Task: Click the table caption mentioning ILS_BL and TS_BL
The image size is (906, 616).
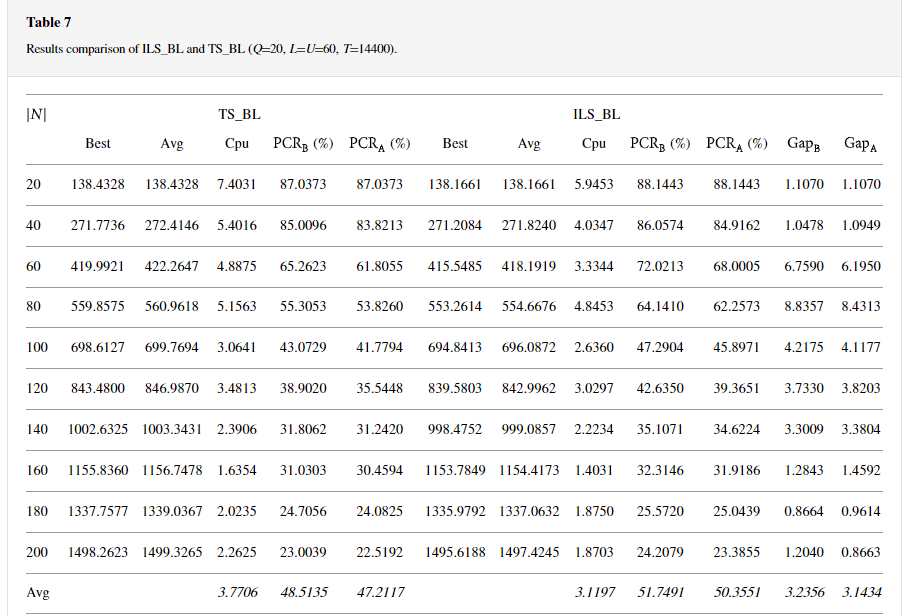Action: pos(211,49)
